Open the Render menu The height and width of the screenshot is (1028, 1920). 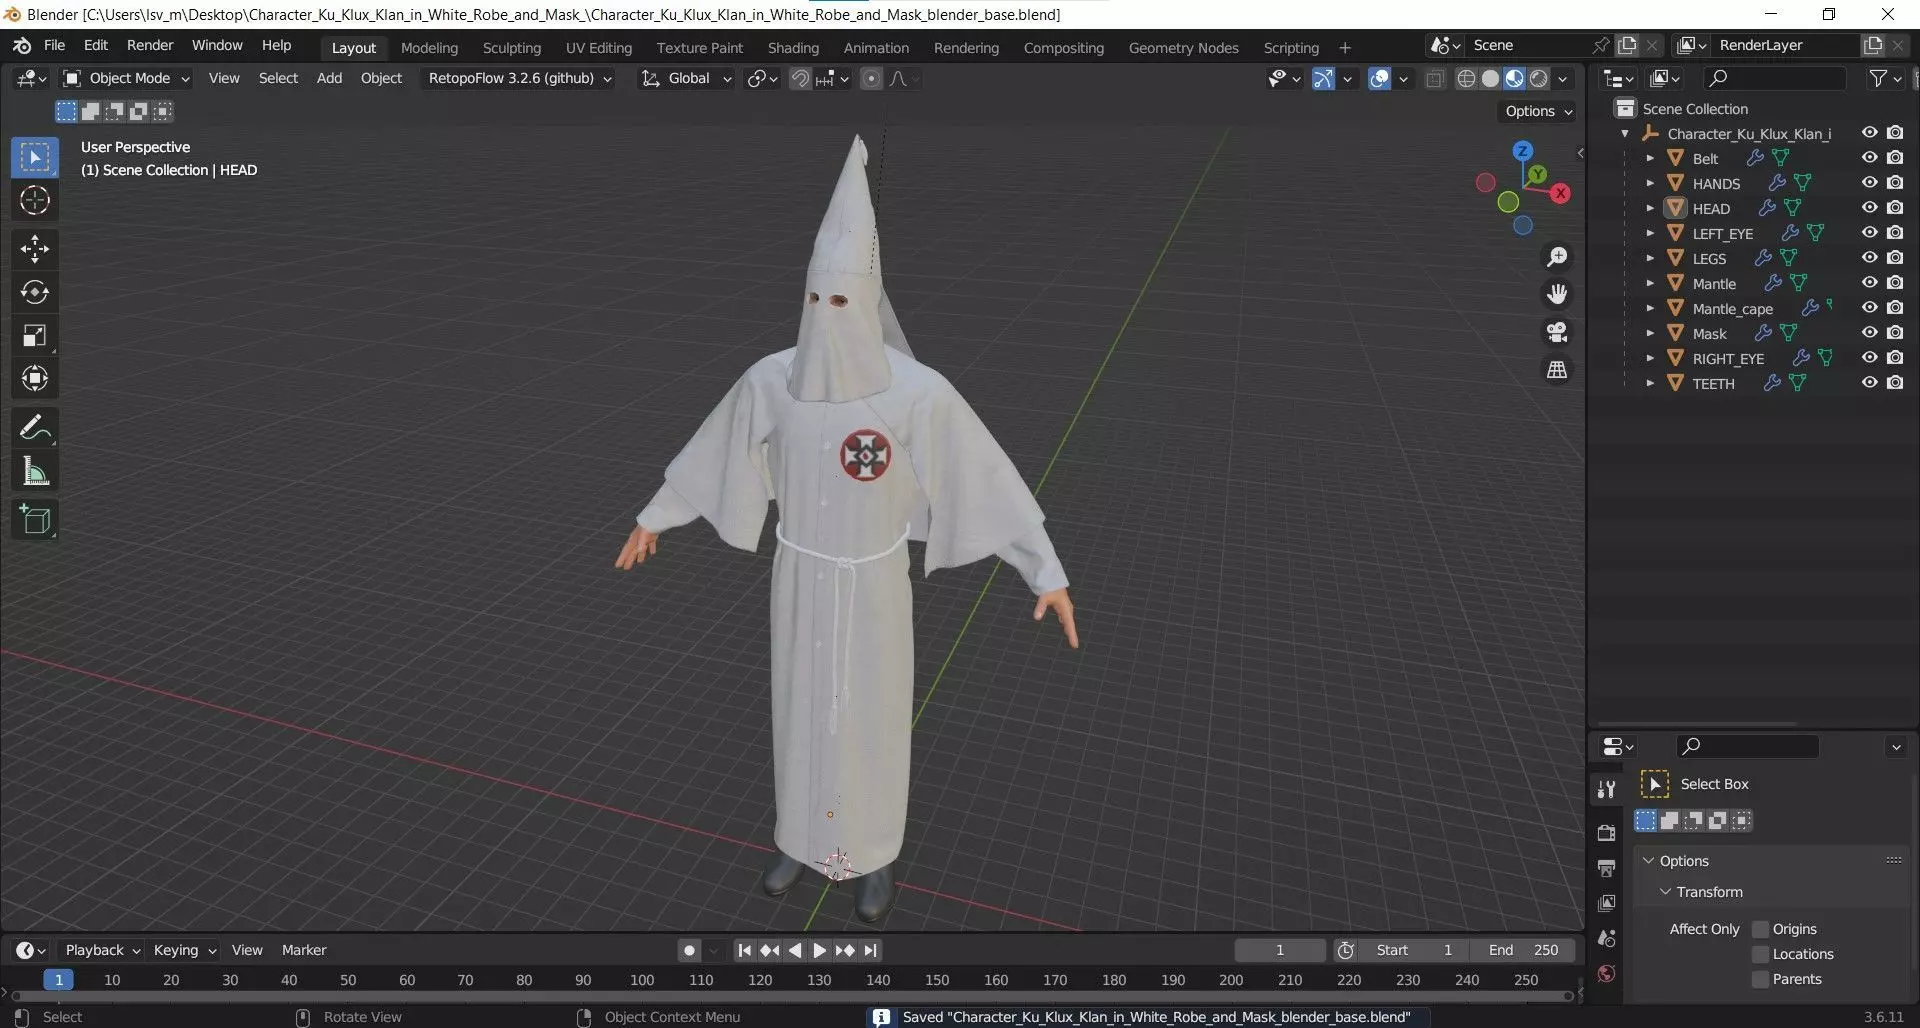coord(150,45)
